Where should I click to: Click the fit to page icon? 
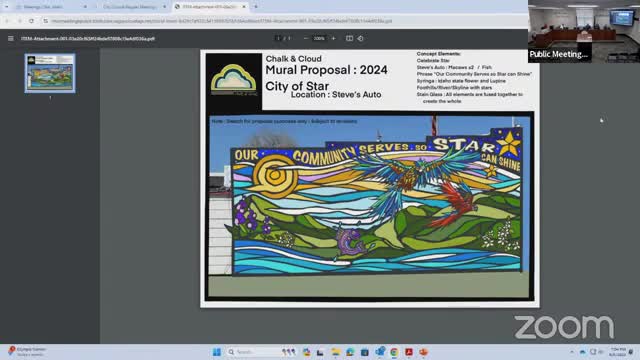[x=349, y=38]
